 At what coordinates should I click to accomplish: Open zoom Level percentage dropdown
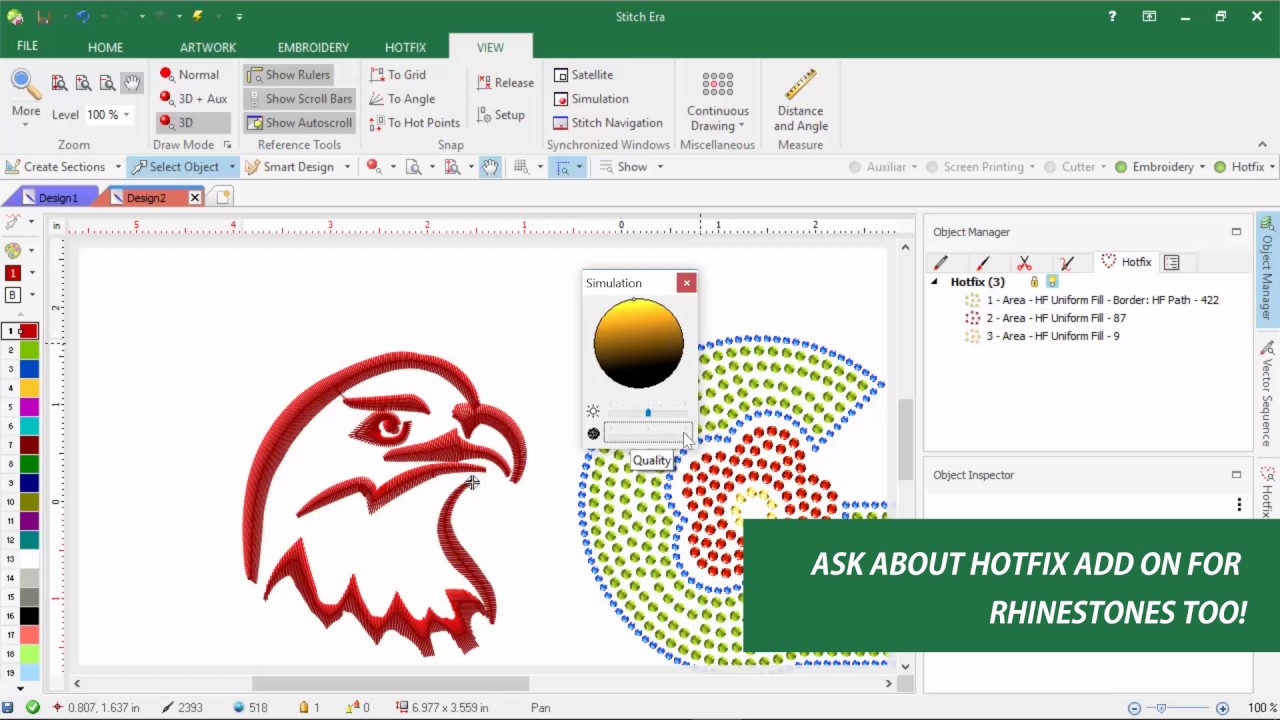(x=126, y=115)
